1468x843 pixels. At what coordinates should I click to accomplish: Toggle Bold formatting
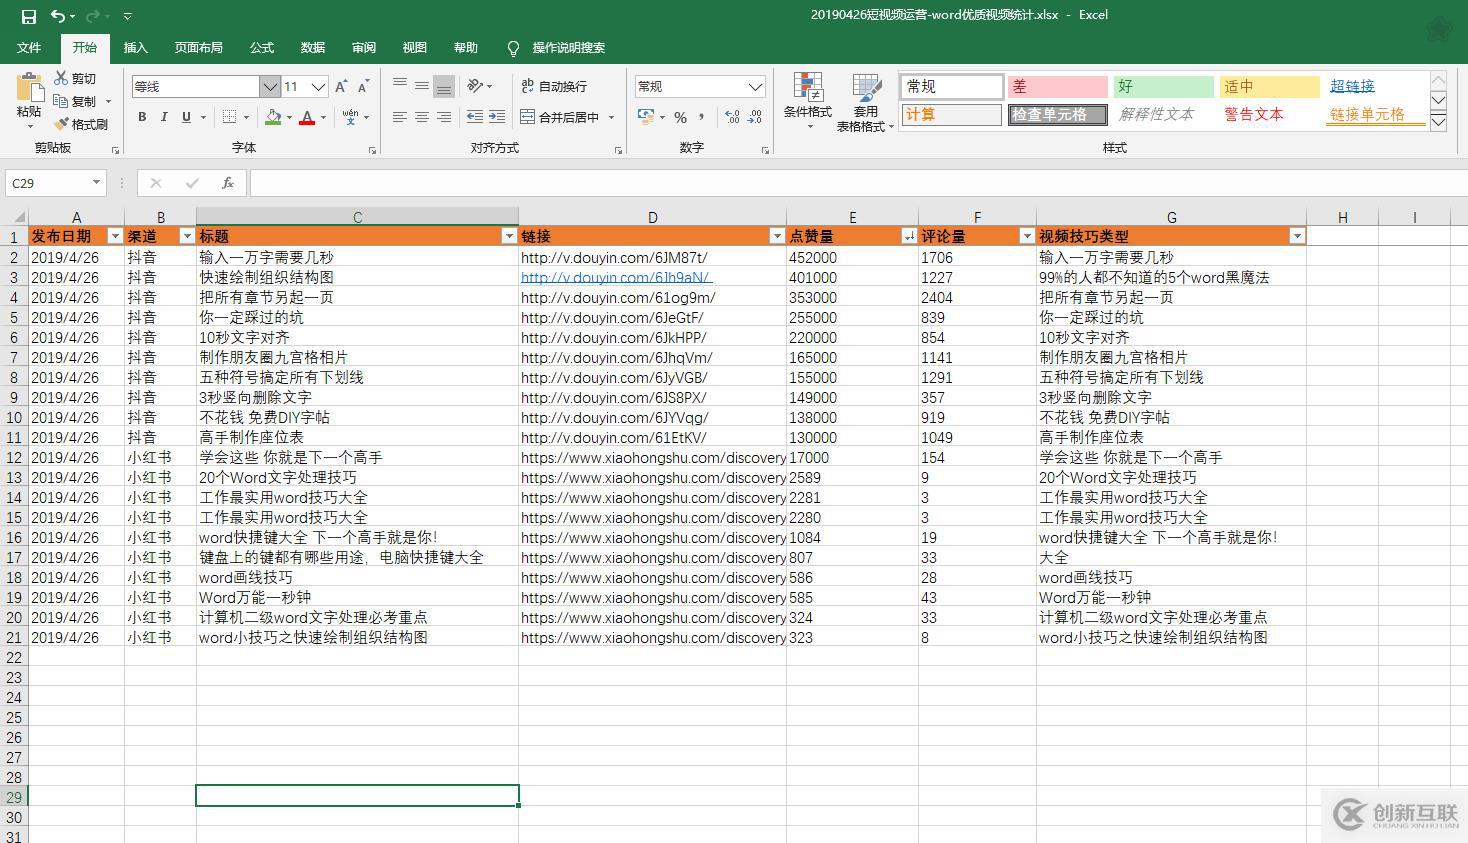[142, 117]
